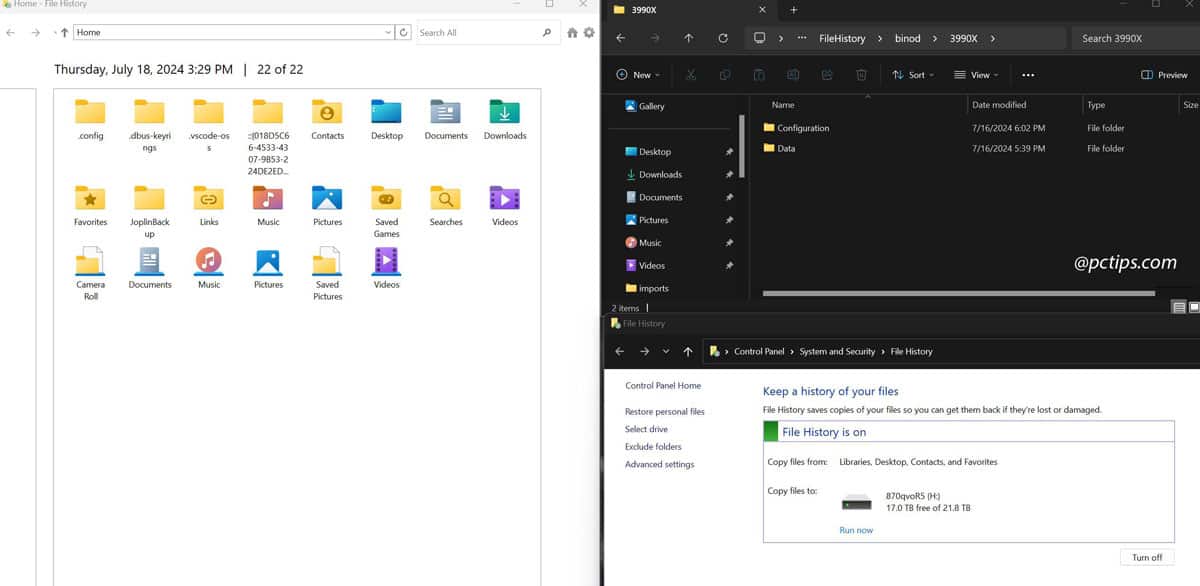
Task: Click the Refresh icon in the address bar
Action: [722, 38]
